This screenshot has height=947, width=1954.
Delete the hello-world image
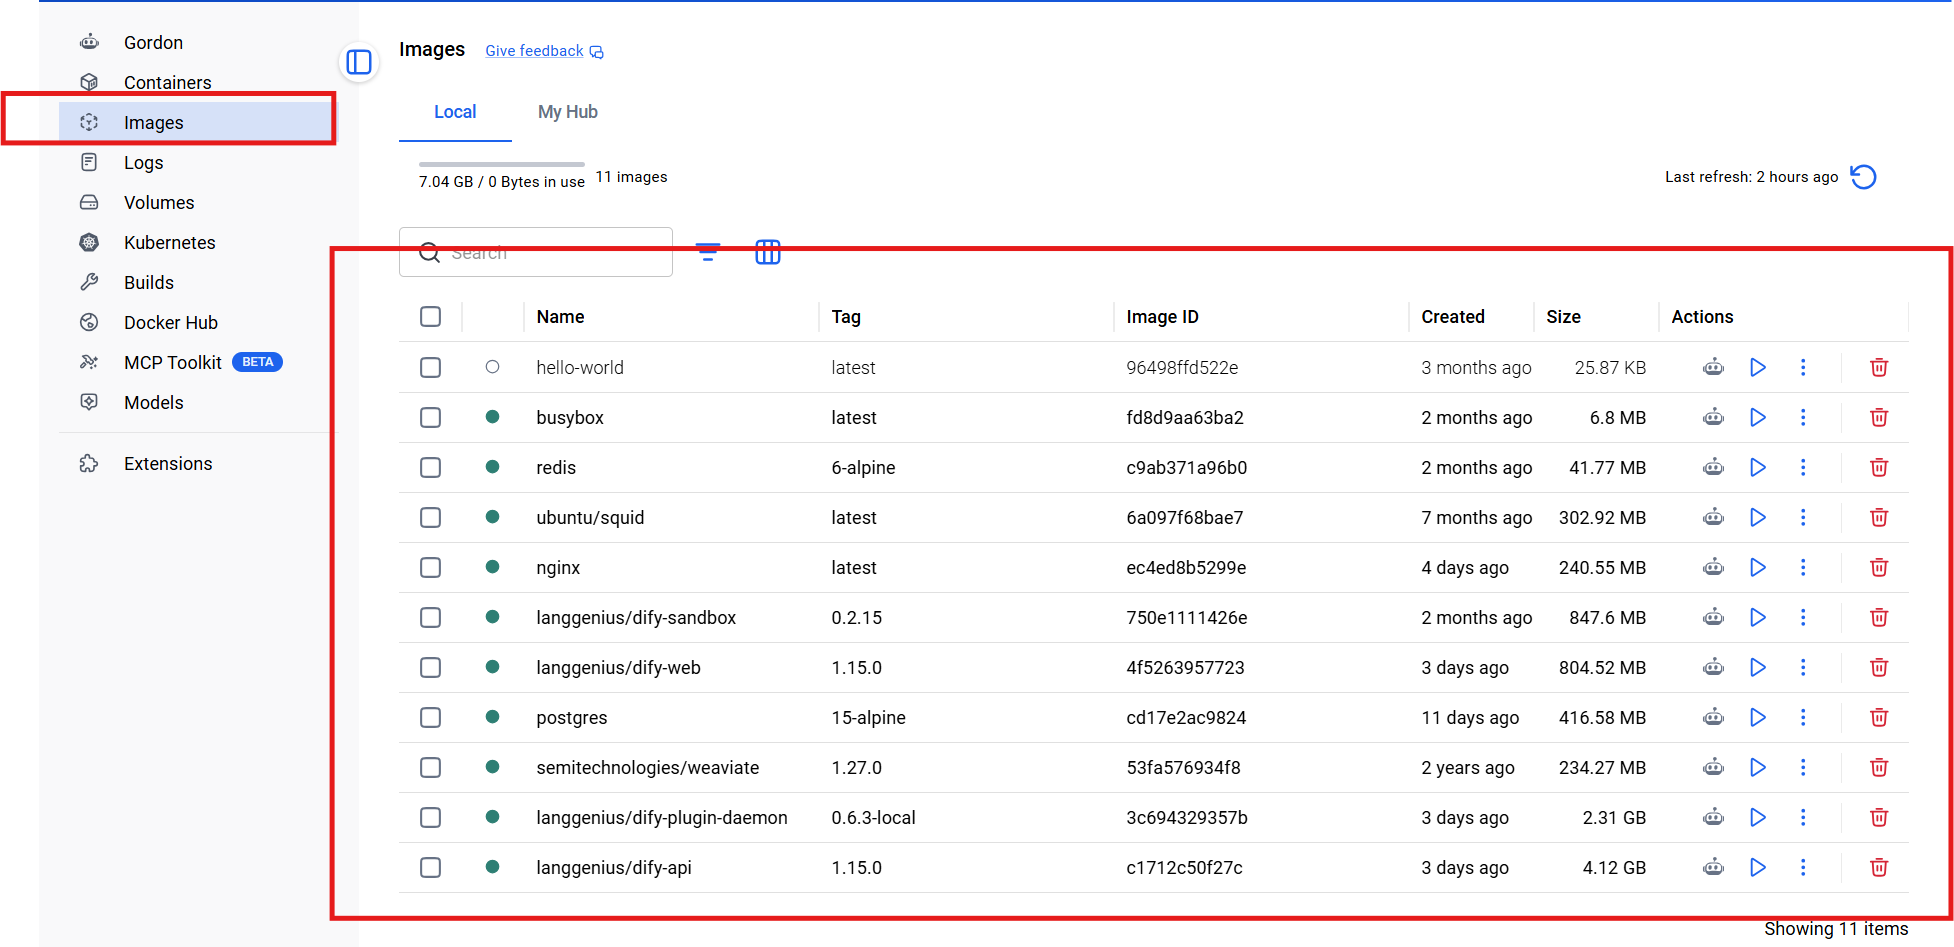[x=1879, y=367]
